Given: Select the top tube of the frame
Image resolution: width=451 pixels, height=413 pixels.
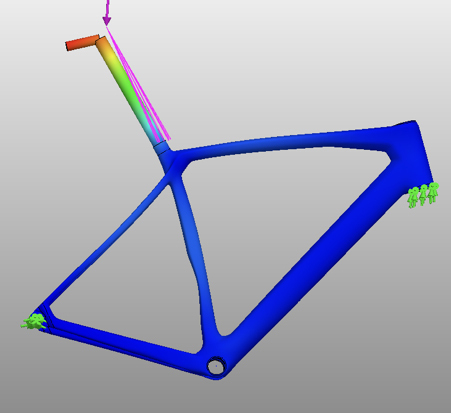Looking at the screenshot, I should [283, 142].
